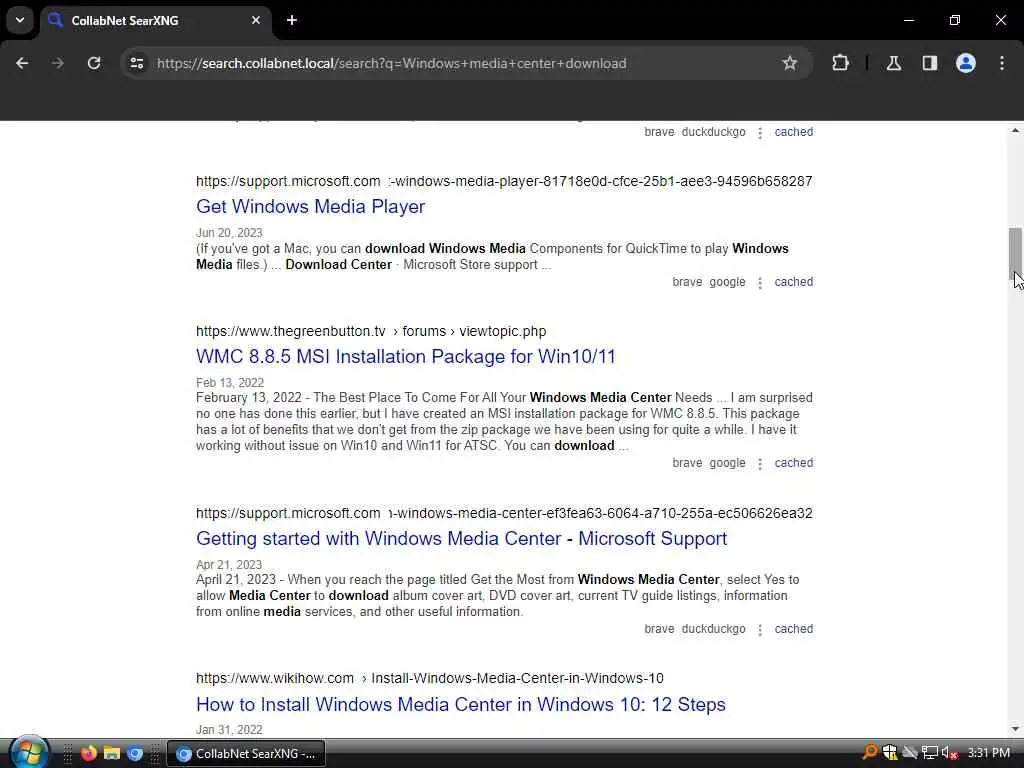Open the user profile avatar

tap(966, 63)
